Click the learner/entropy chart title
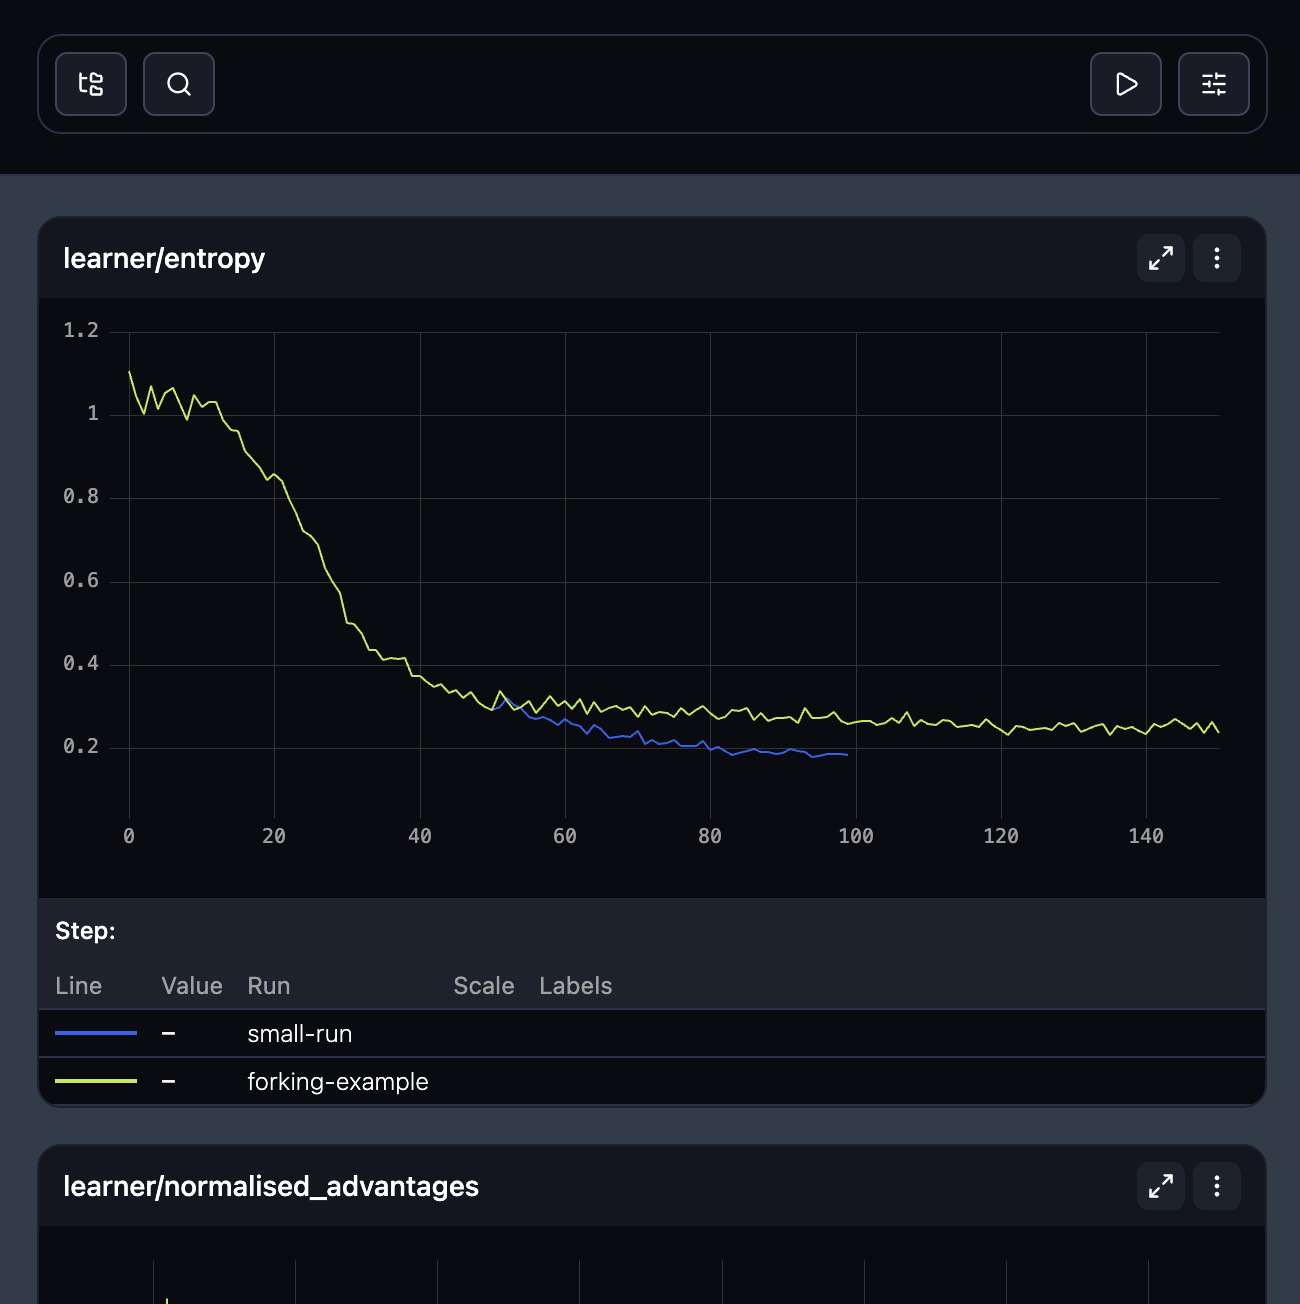1300x1304 pixels. point(164,259)
